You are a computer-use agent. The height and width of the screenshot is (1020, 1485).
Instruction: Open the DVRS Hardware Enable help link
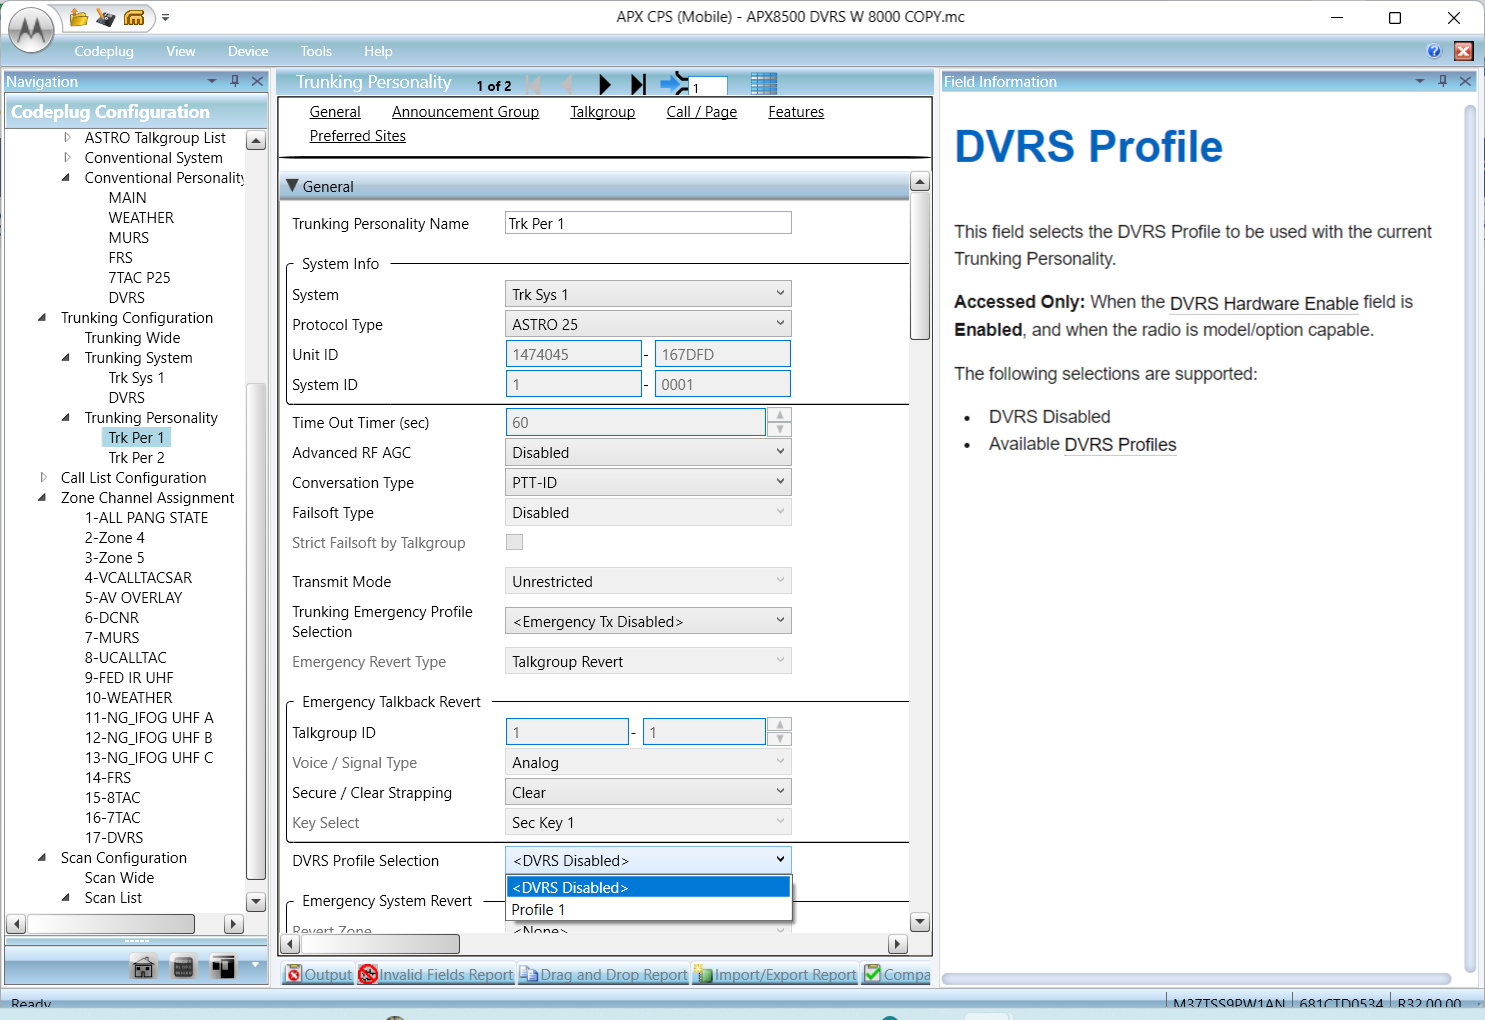coord(1264,304)
